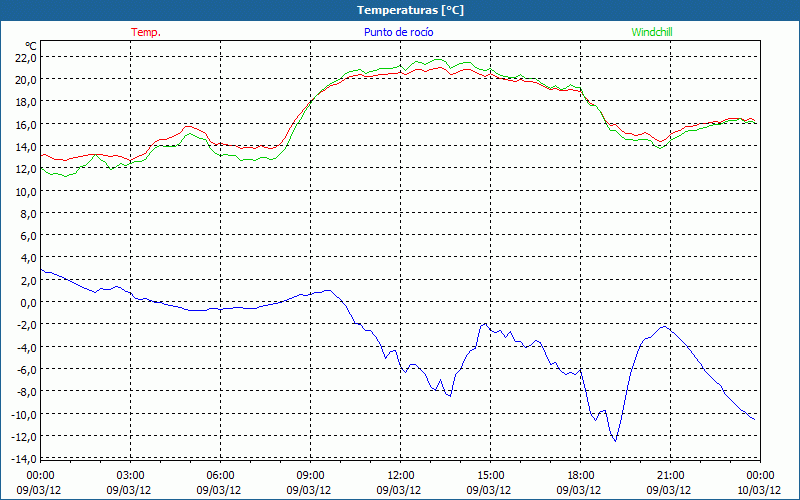Click the Temperaturas [°C] chart title

(410, 10)
